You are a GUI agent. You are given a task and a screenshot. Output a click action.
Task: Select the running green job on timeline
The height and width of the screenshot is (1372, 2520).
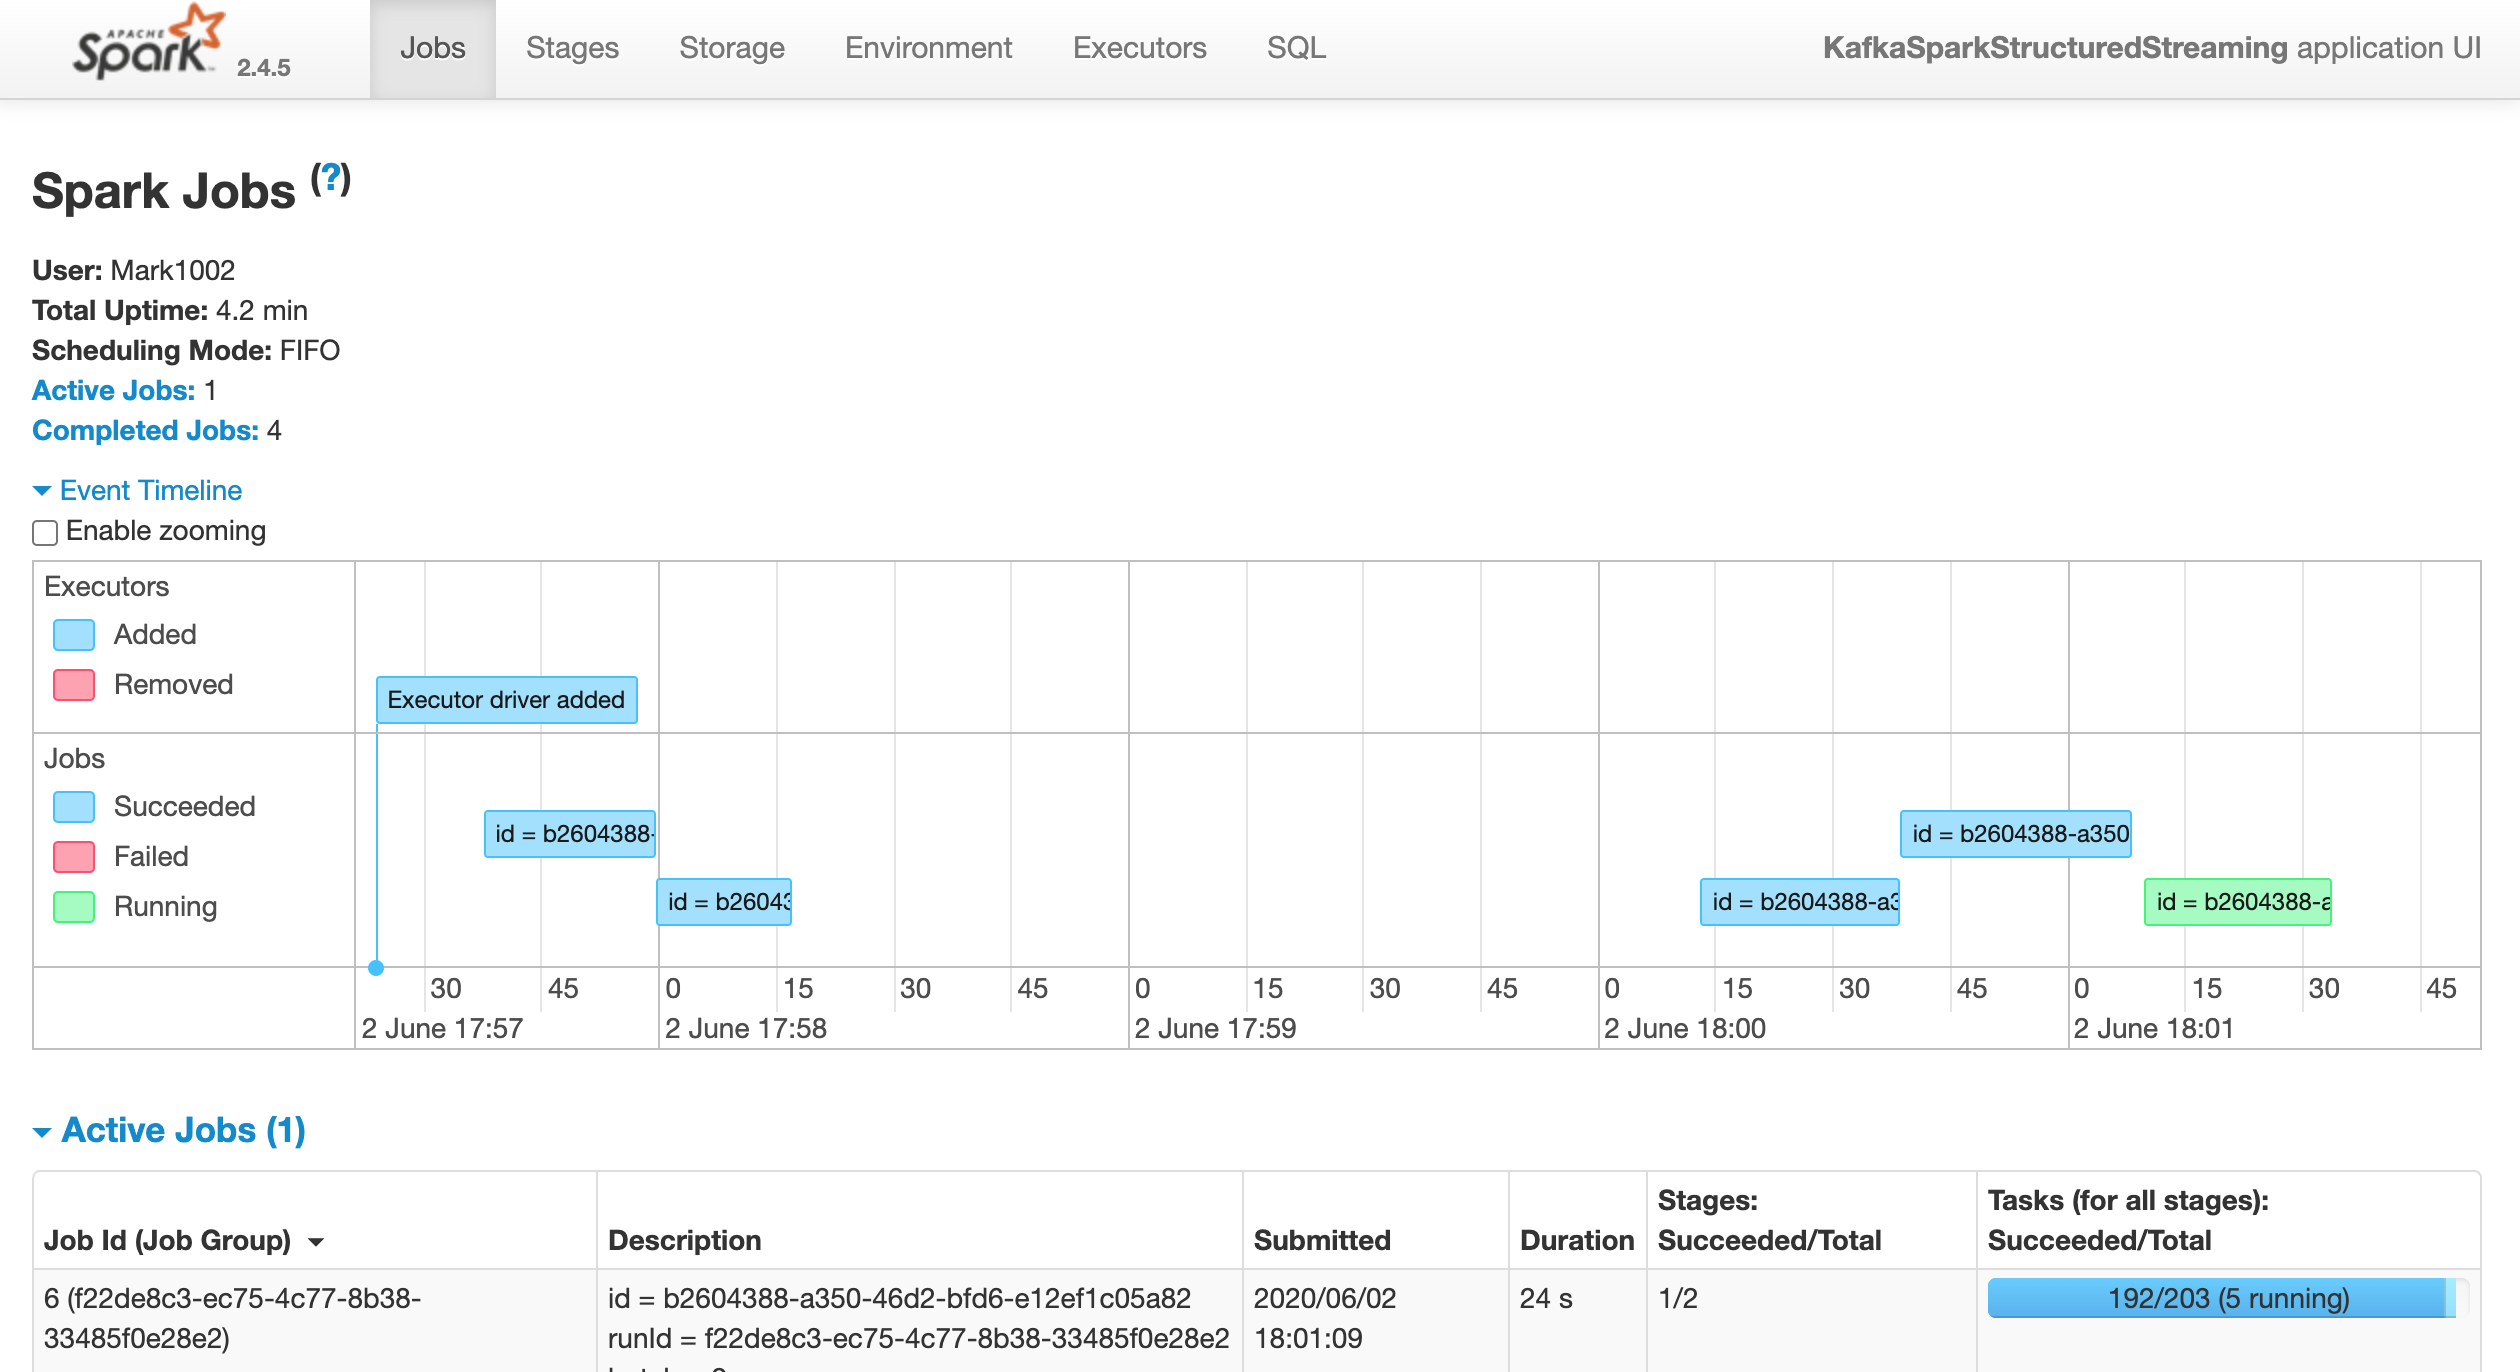coord(2237,902)
